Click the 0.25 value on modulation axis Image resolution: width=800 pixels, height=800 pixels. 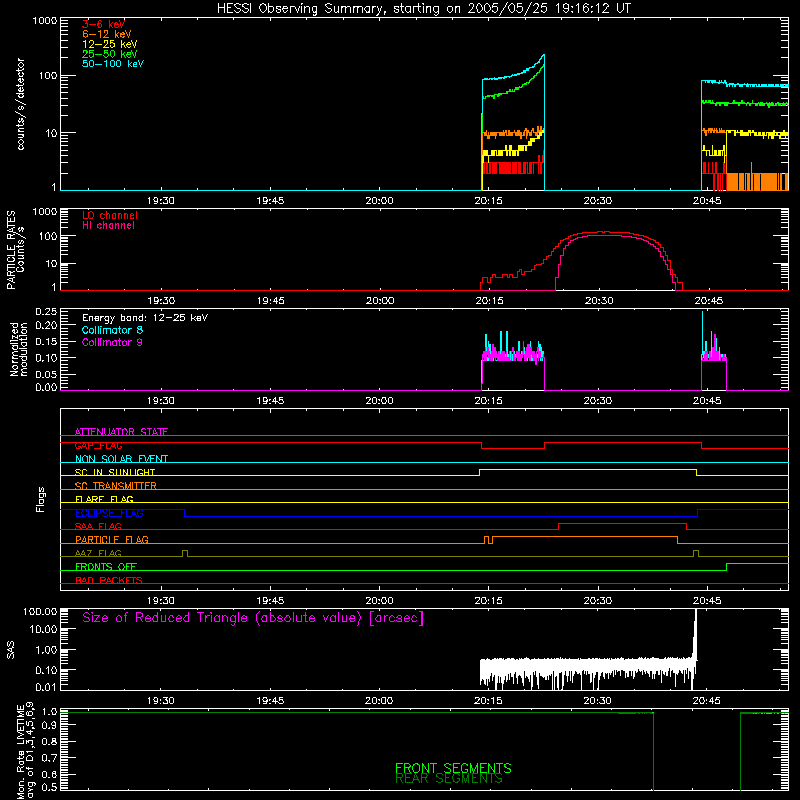click(x=46, y=311)
